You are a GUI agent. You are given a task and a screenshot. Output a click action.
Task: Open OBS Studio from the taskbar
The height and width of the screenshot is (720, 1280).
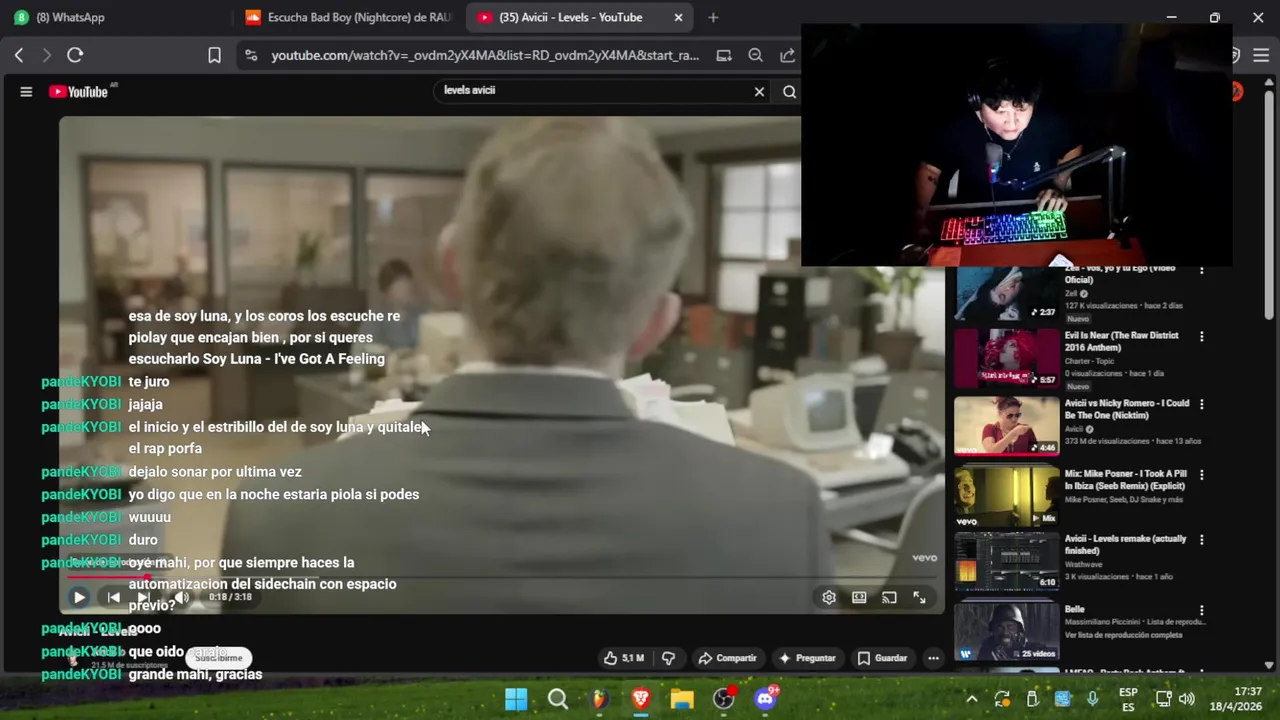click(724, 699)
